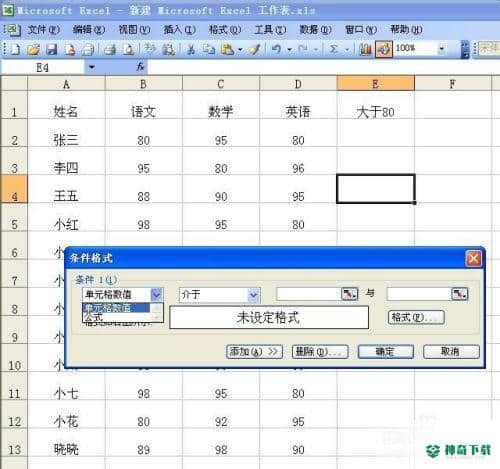Open the 格式(O) menu

(x=225, y=30)
